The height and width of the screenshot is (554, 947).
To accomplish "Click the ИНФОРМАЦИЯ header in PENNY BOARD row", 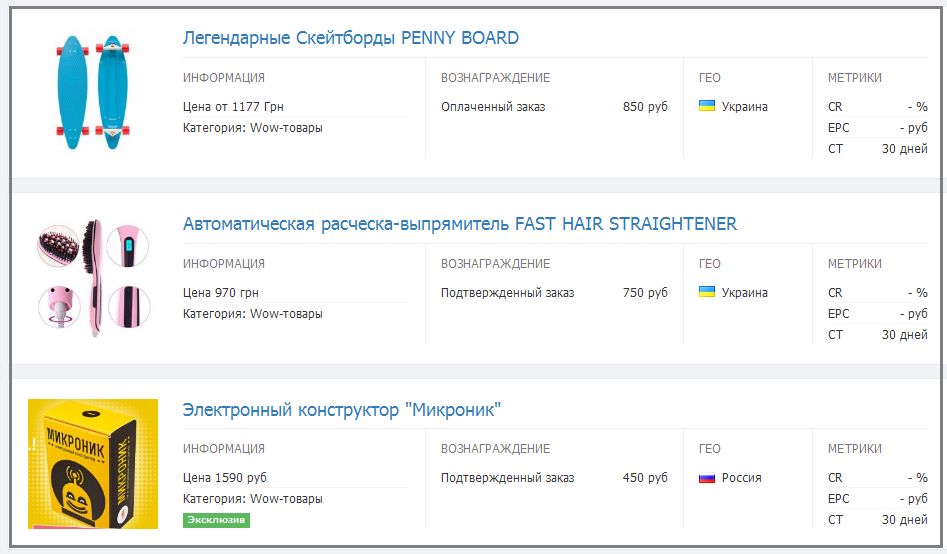I will click(x=223, y=78).
